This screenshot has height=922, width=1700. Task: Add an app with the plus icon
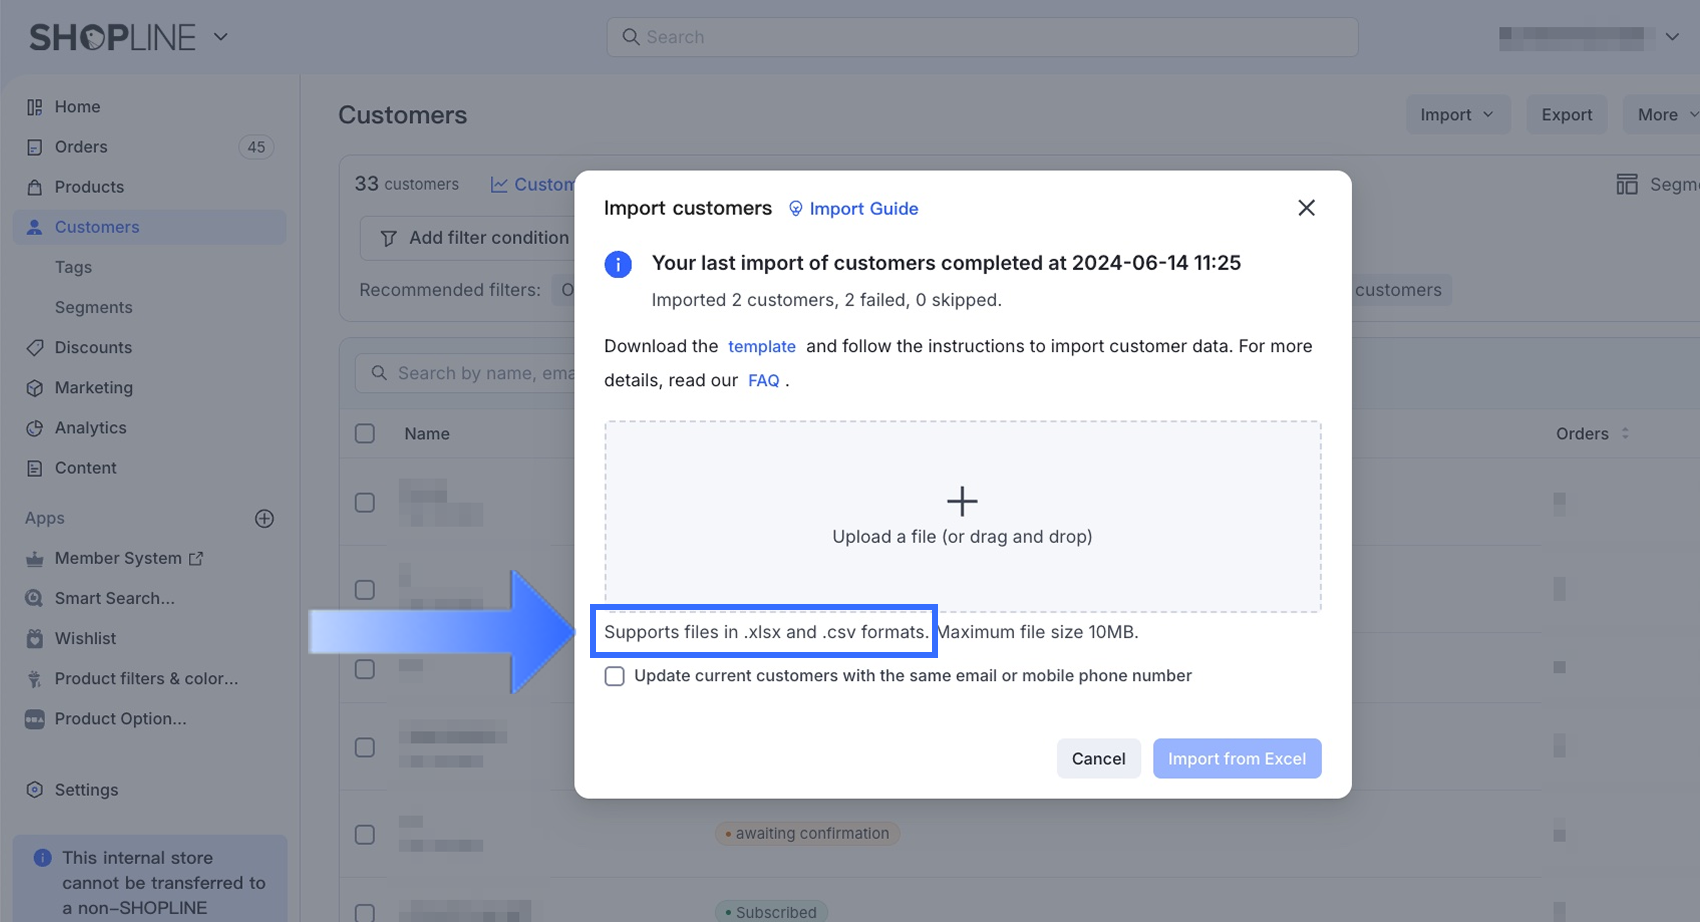[264, 518]
